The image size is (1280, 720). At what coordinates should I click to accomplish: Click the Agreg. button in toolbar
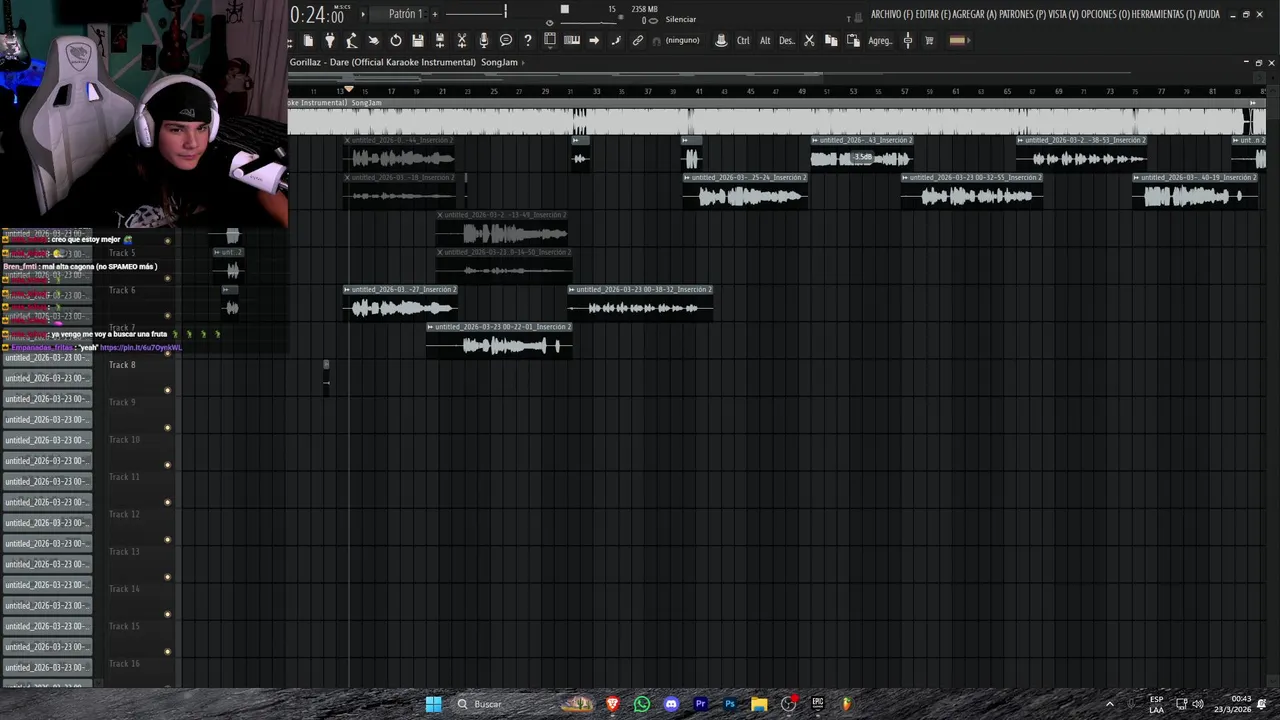coord(880,41)
